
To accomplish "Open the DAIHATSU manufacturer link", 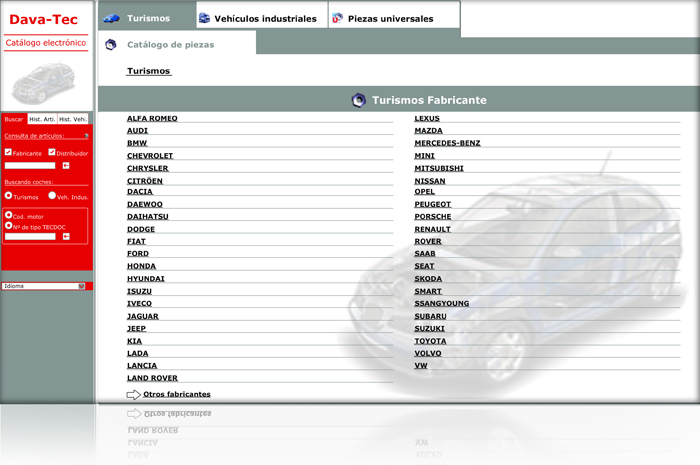I will pos(148,216).
